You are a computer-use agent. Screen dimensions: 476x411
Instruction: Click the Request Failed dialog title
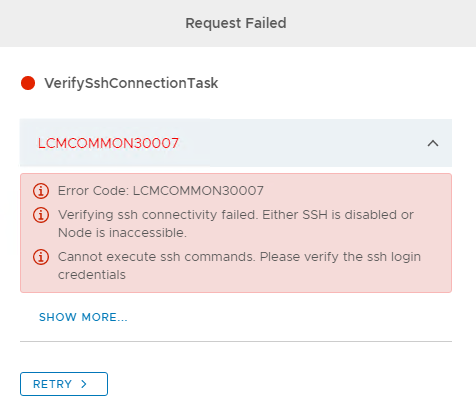[x=236, y=23]
